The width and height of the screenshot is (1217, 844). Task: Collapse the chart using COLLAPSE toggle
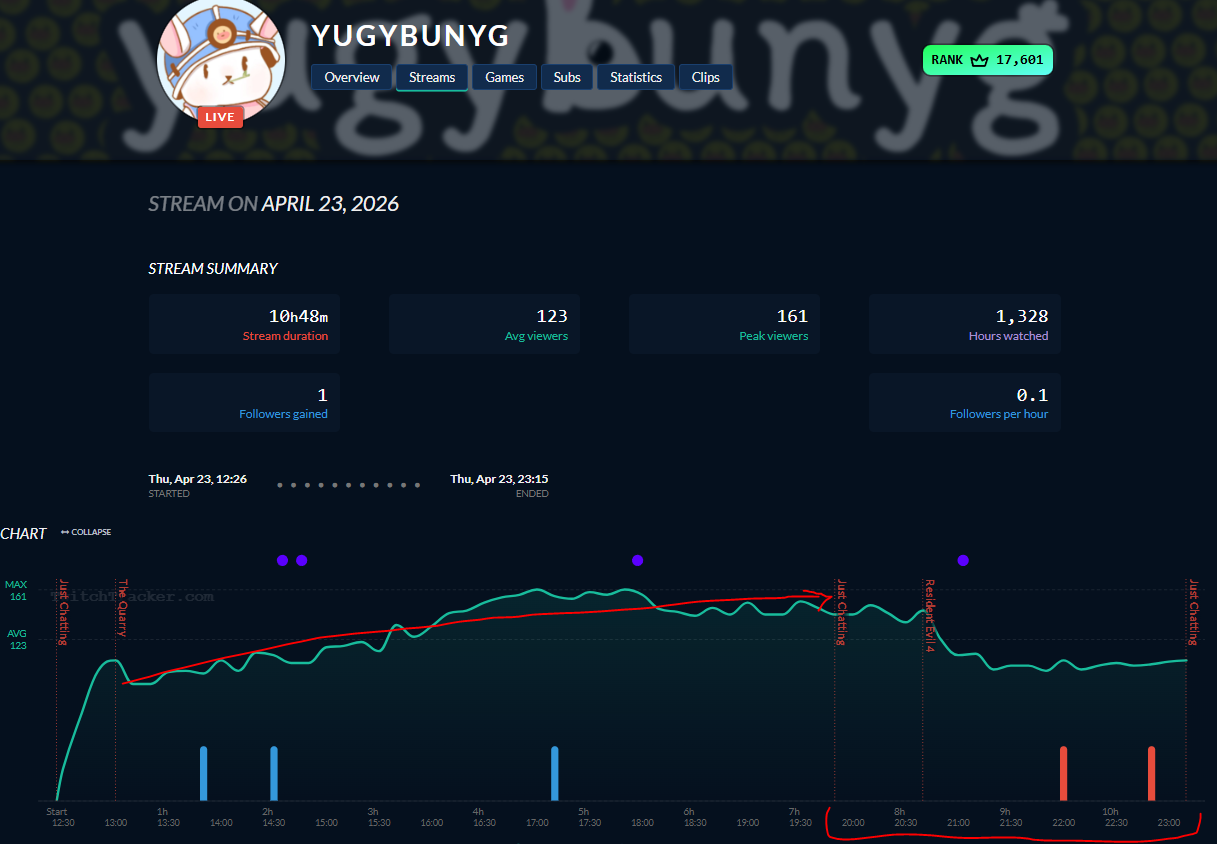(86, 532)
